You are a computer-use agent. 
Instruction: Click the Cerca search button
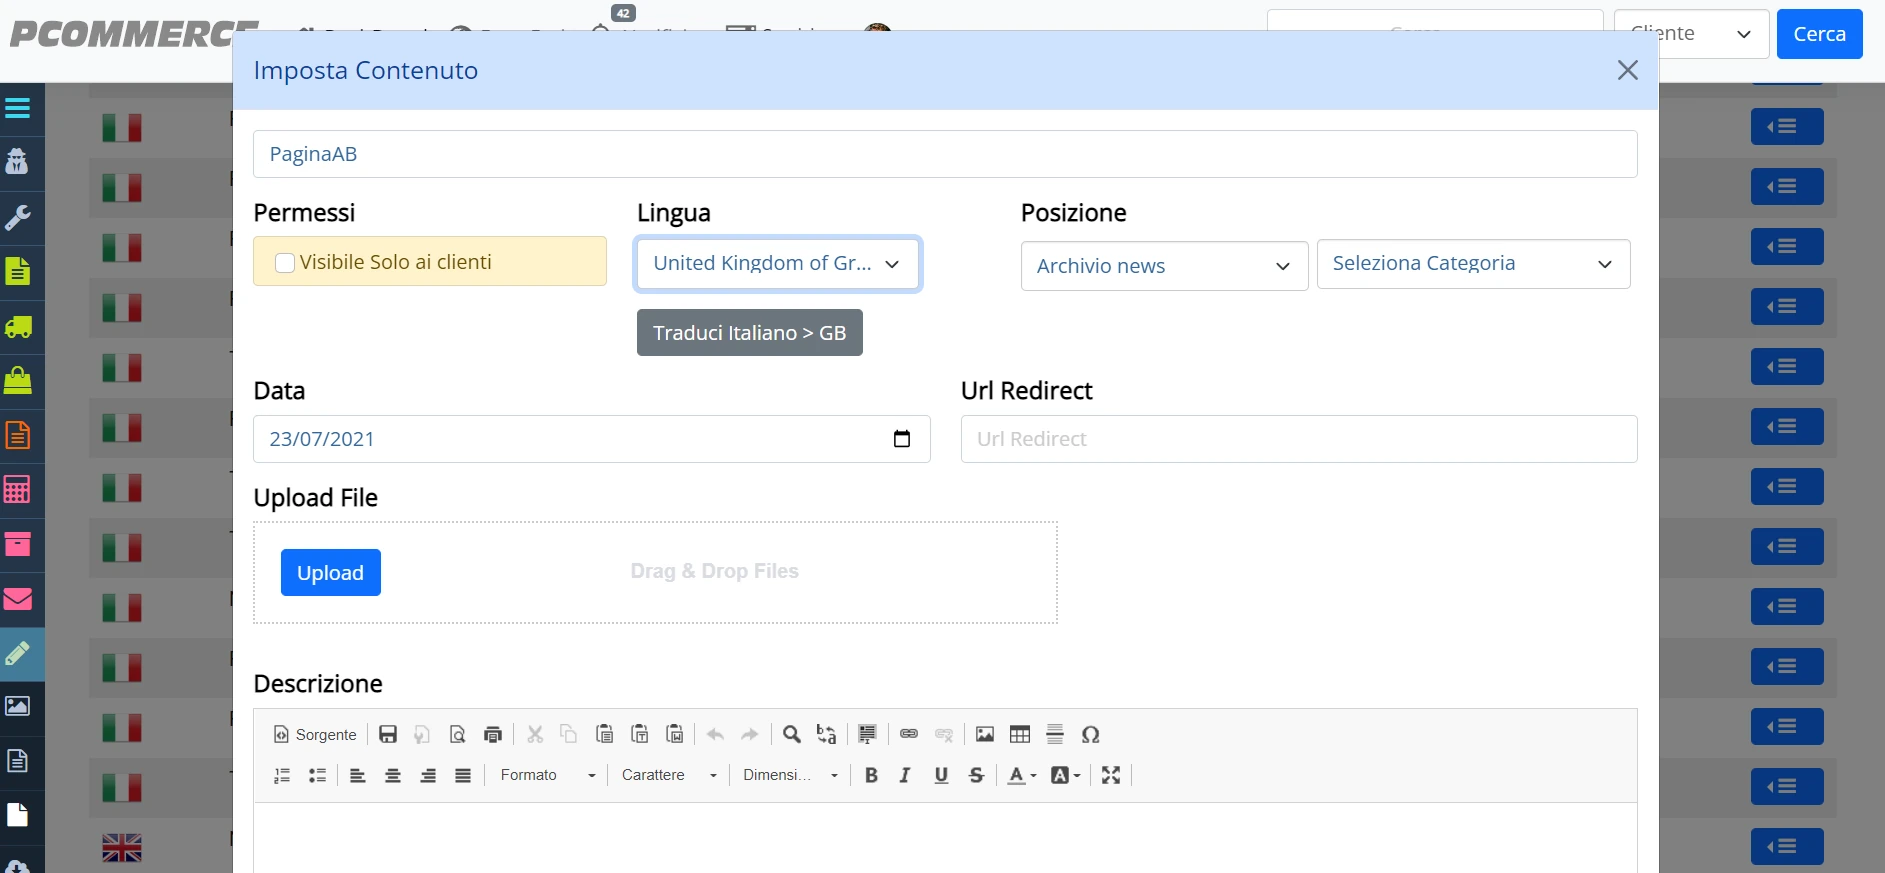tap(1819, 34)
